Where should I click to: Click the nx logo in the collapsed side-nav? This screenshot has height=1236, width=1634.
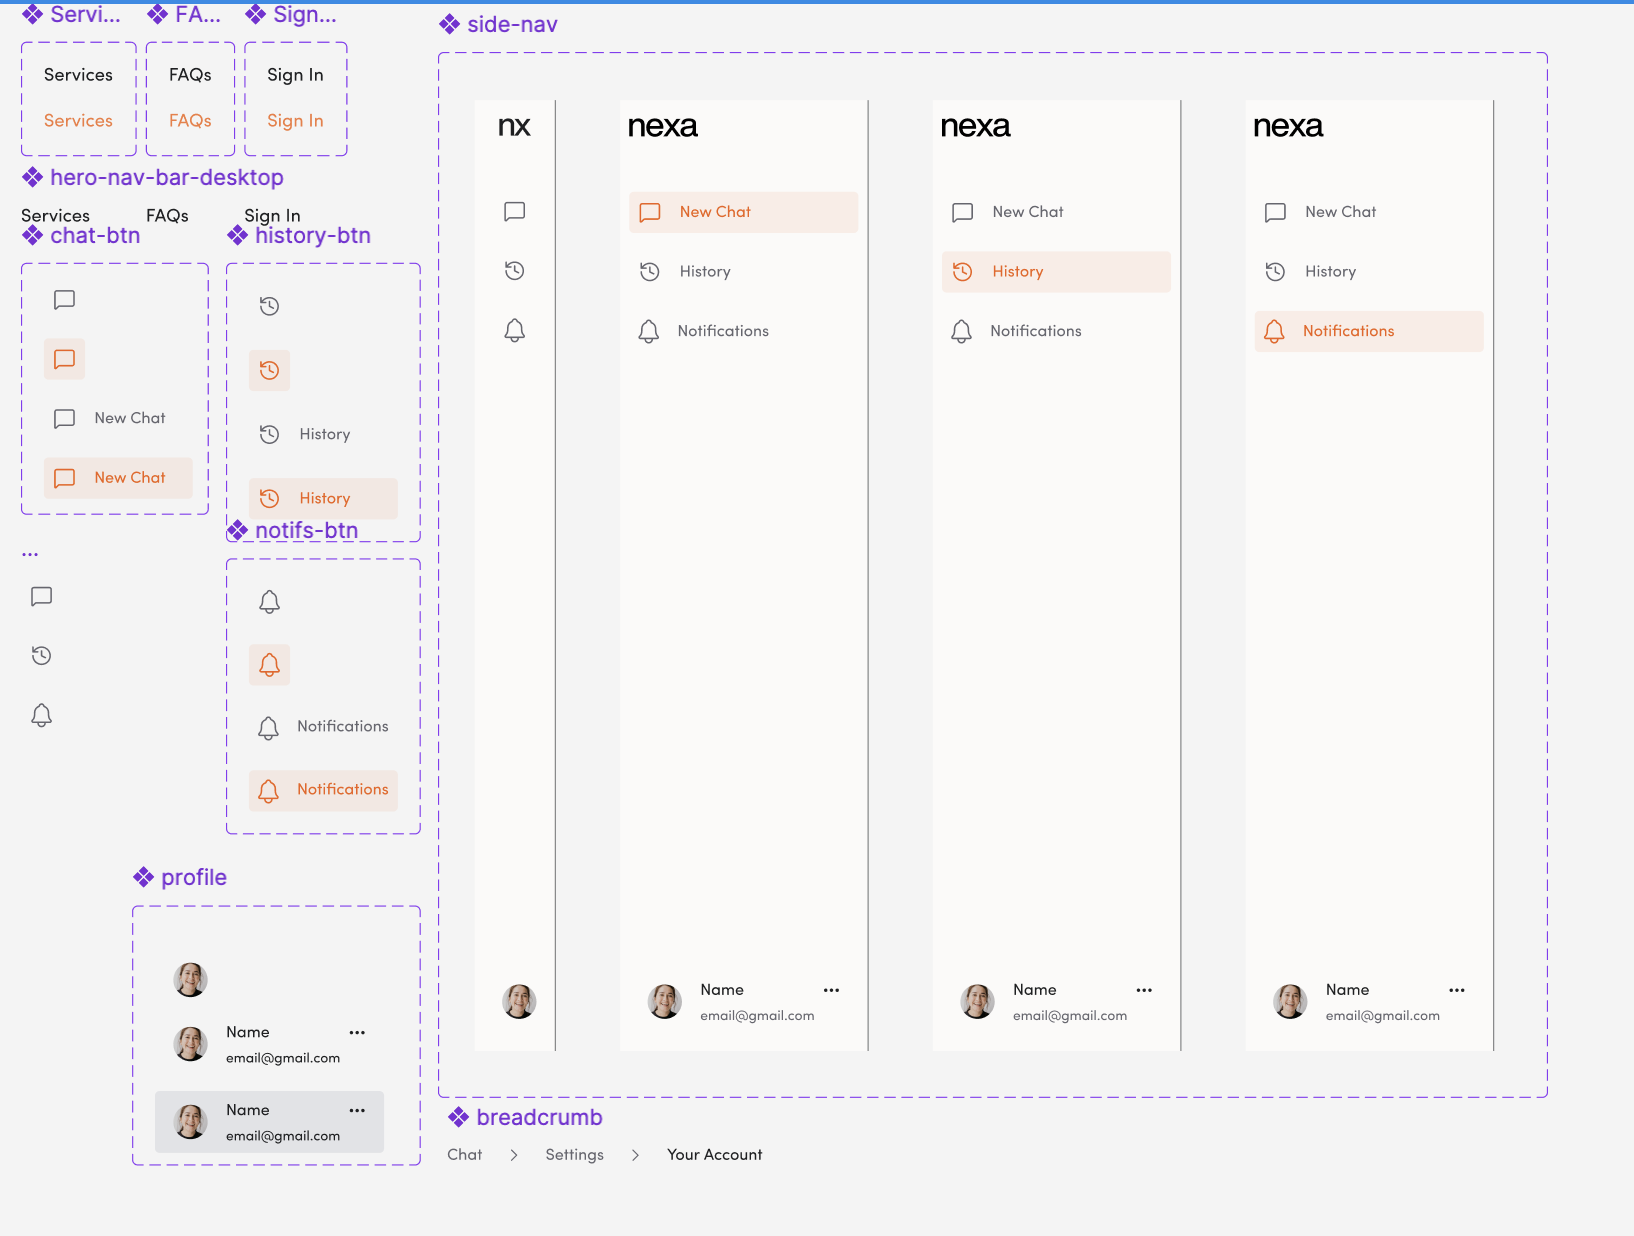coord(514,126)
